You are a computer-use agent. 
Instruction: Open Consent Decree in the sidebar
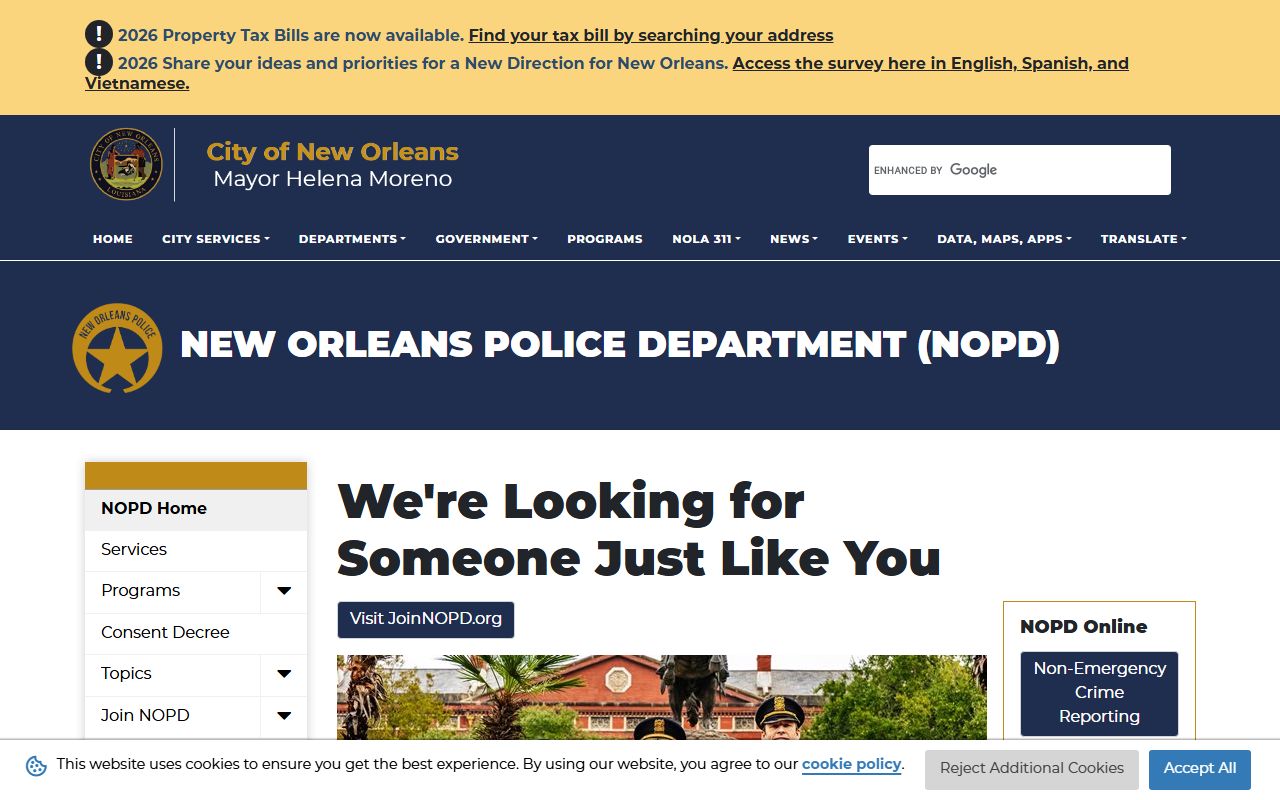pyautogui.click(x=196, y=633)
